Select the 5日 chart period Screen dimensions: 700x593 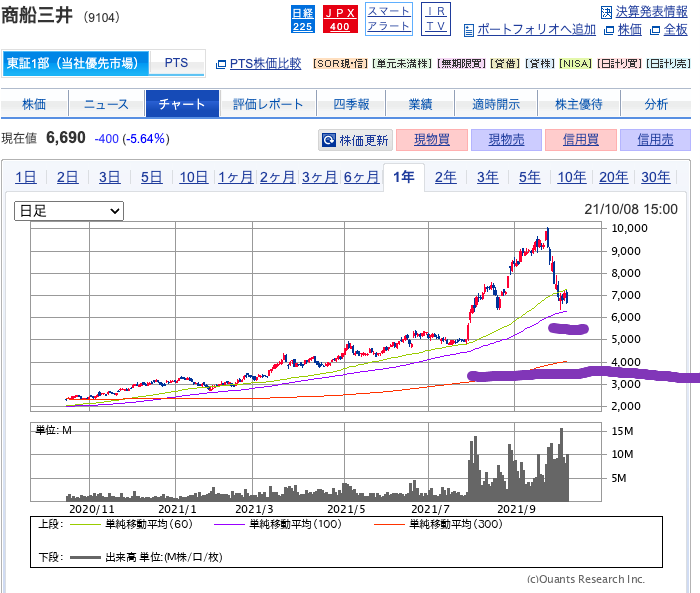pyautogui.click(x=151, y=177)
